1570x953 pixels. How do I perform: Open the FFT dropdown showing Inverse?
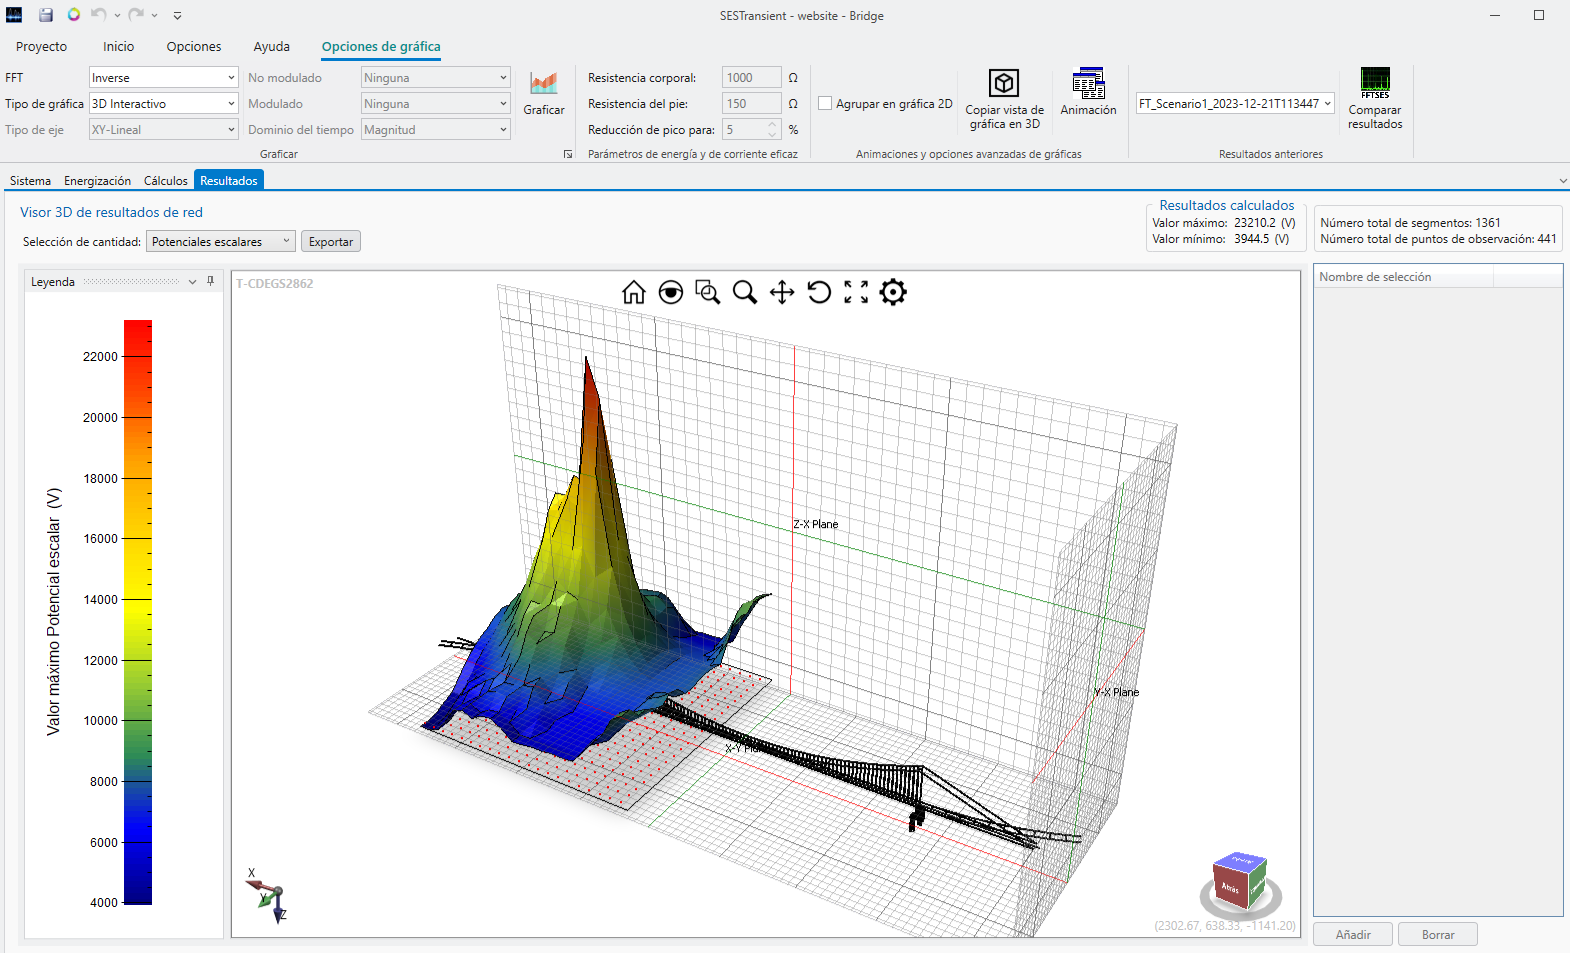164,77
